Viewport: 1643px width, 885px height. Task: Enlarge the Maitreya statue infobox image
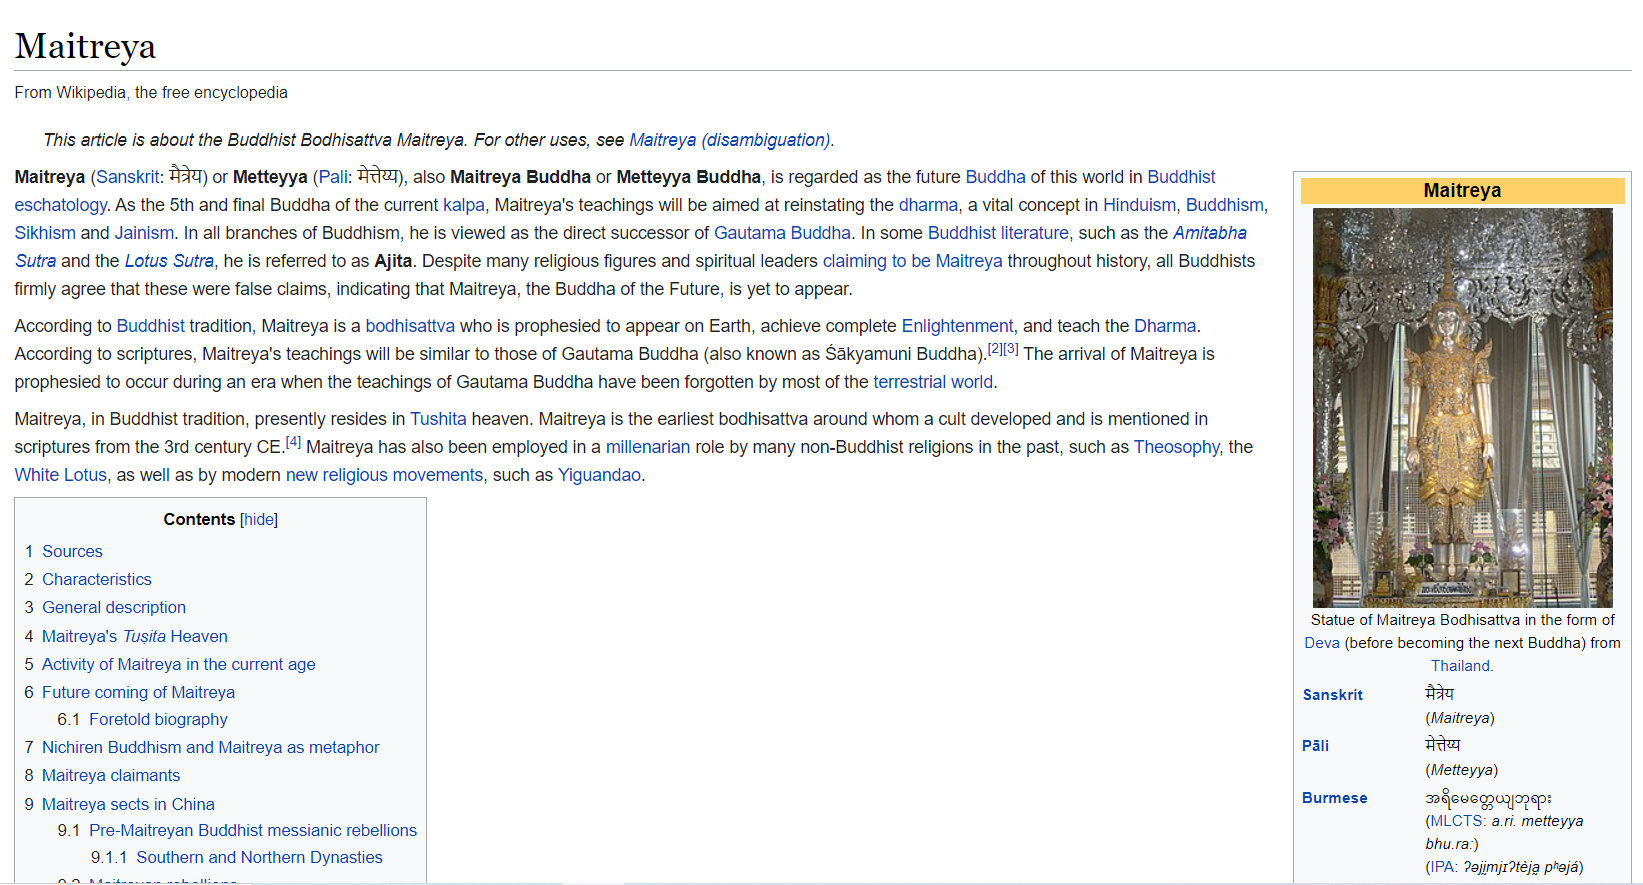1462,408
